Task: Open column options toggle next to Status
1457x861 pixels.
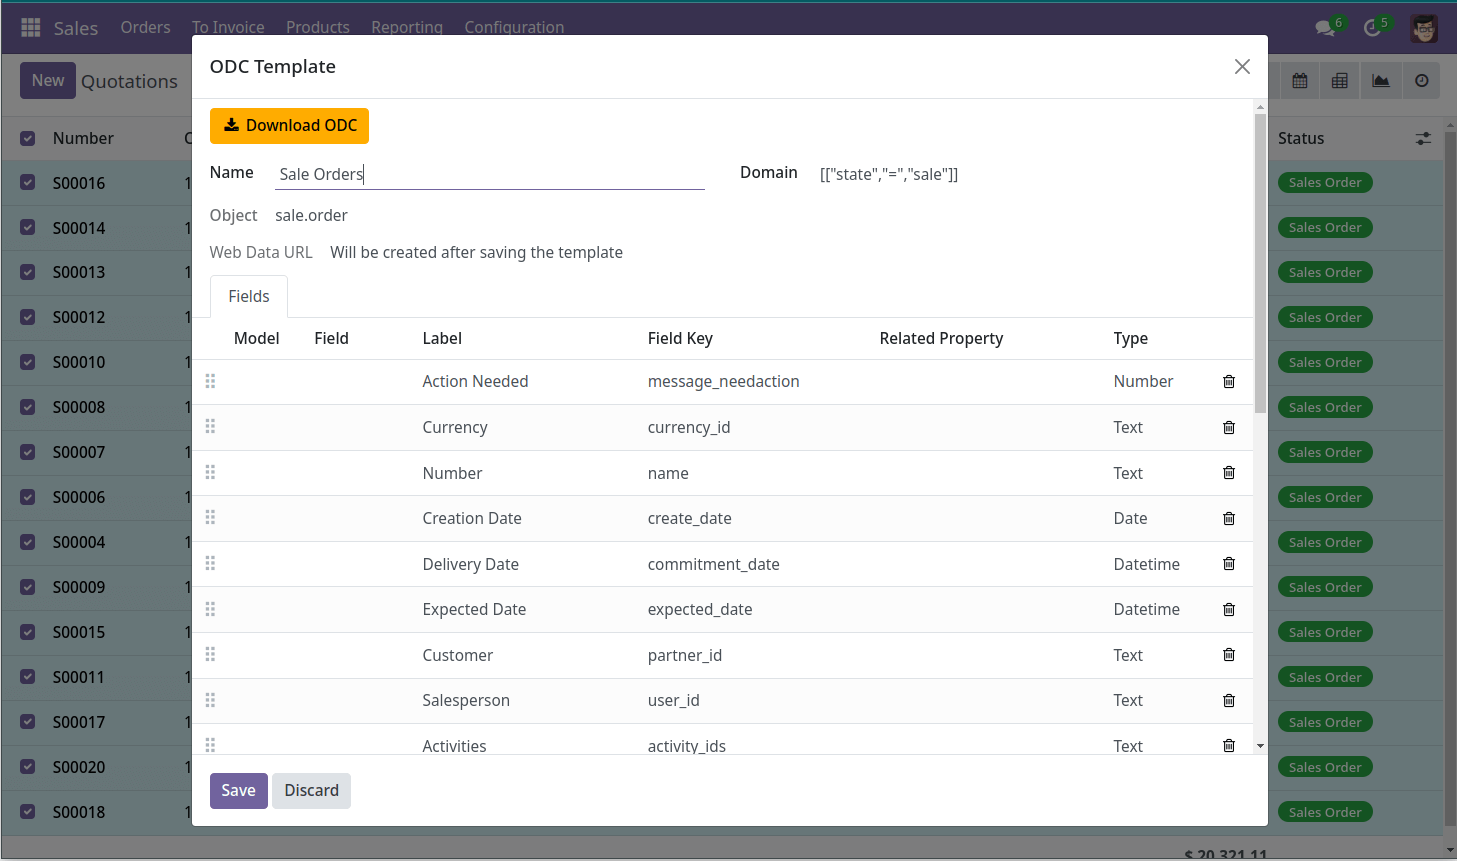Action: click(x=1423, y=139)
